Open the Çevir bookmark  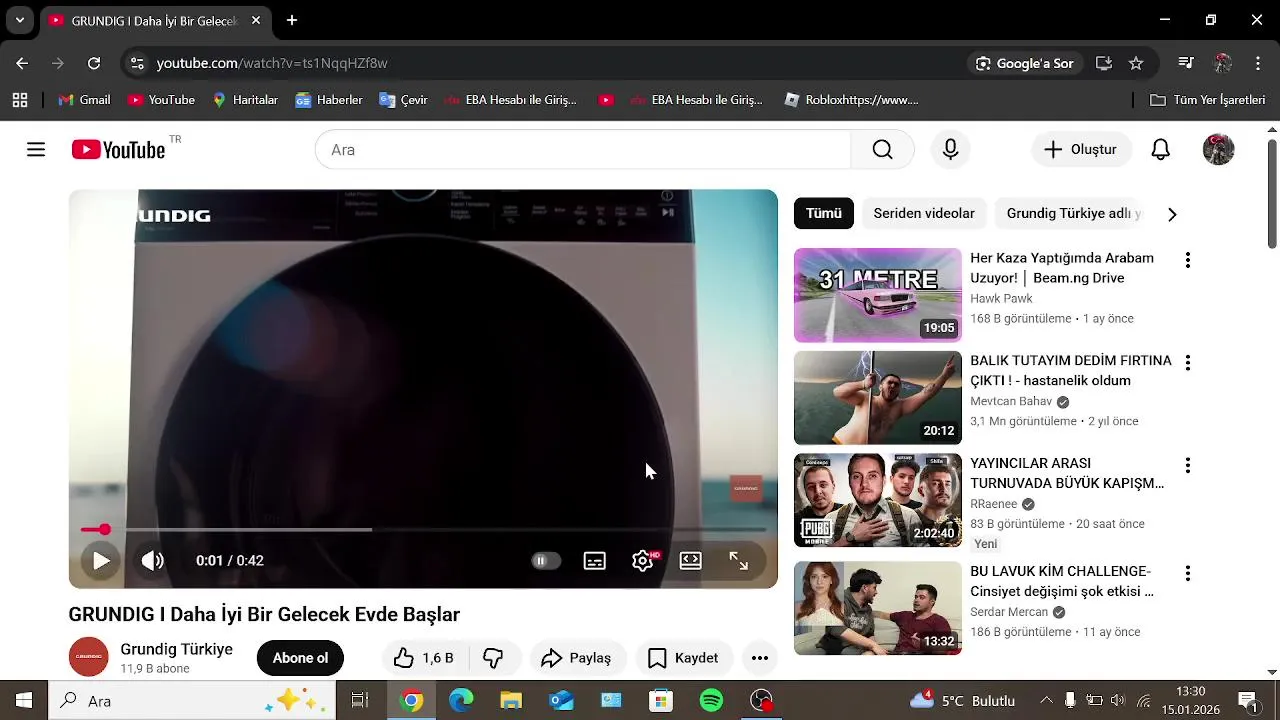click(x=403, y=100)
